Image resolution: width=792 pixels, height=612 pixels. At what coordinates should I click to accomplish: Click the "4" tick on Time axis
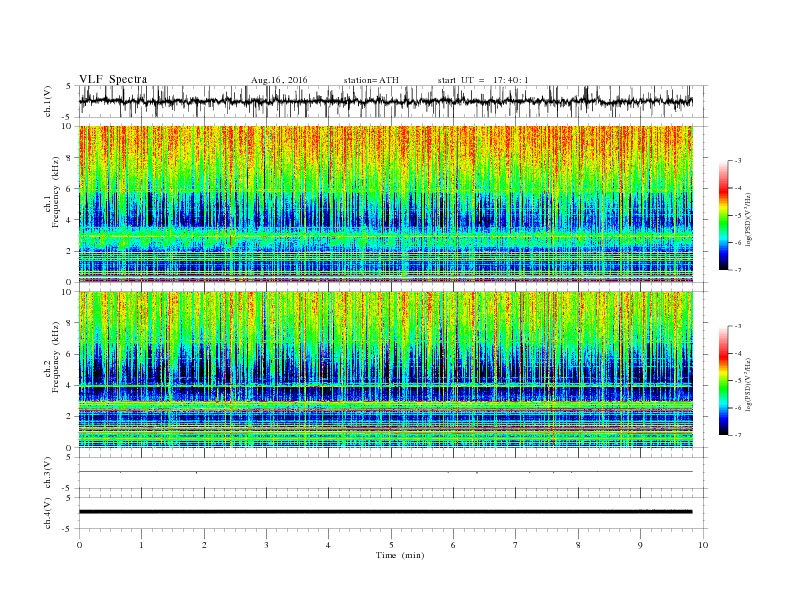coord(328,545)
